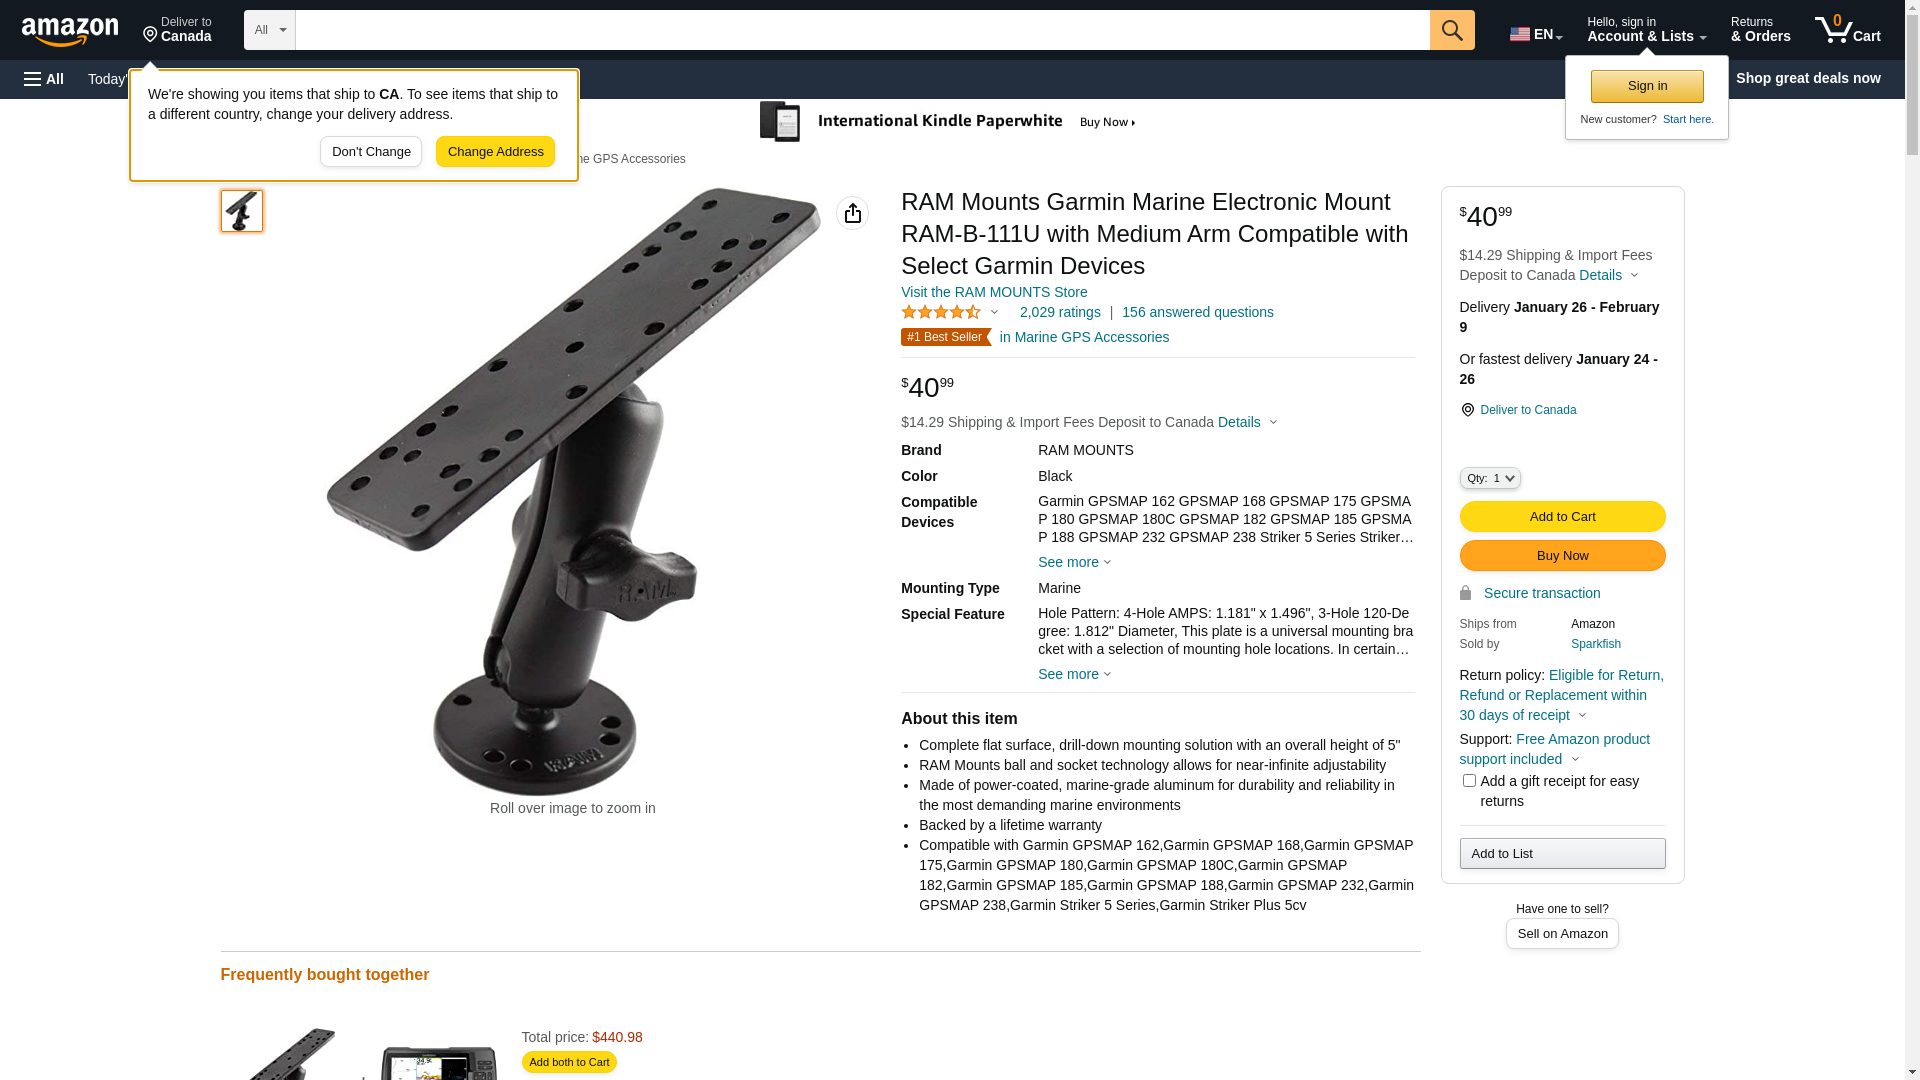The width and height of the screenshot is (1920, 1080).
Task: Open Returns & Orders menu
Action: point(1760,30)
